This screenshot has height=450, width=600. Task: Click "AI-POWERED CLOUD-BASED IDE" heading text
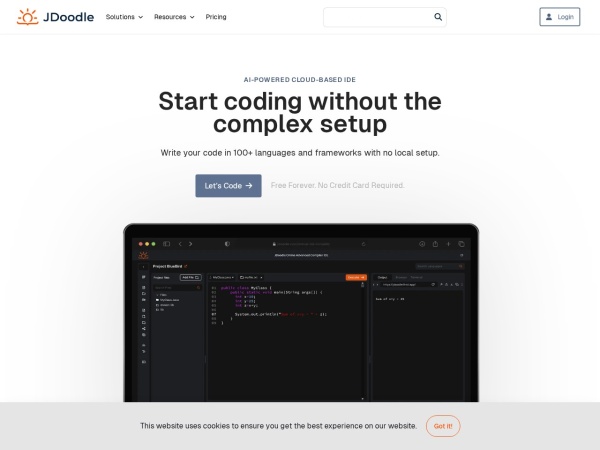pyautogui.click(x=300, y=80)
